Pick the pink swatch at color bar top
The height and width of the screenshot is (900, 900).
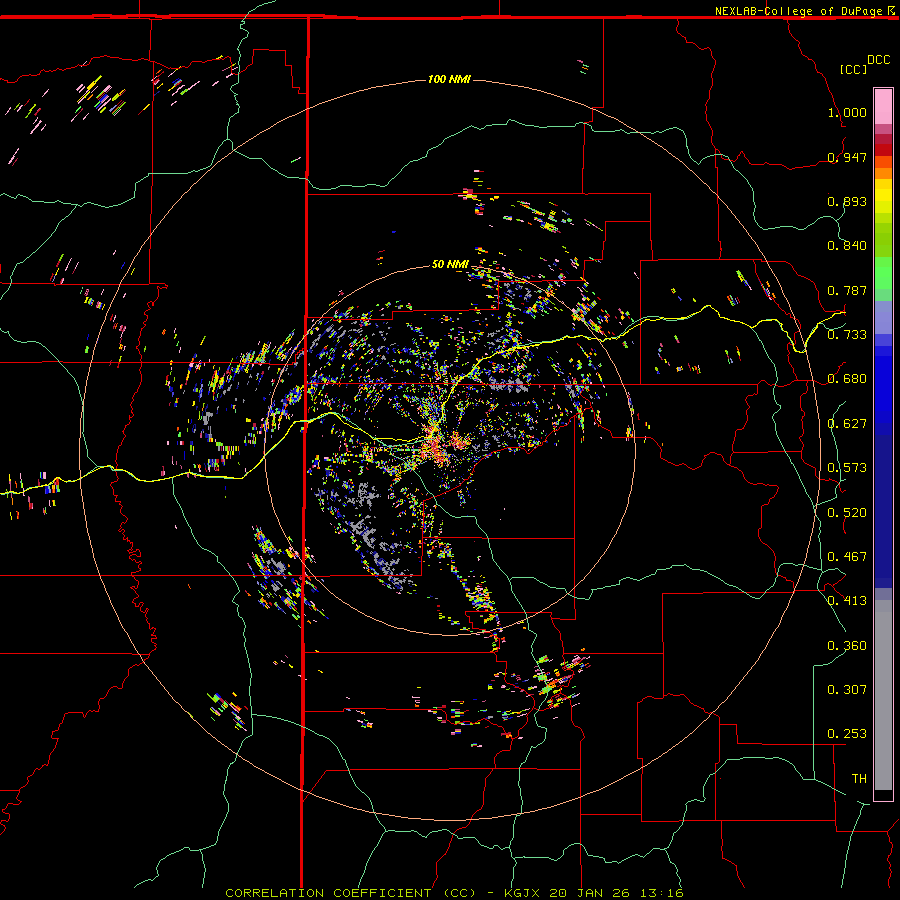pos(883,106)
